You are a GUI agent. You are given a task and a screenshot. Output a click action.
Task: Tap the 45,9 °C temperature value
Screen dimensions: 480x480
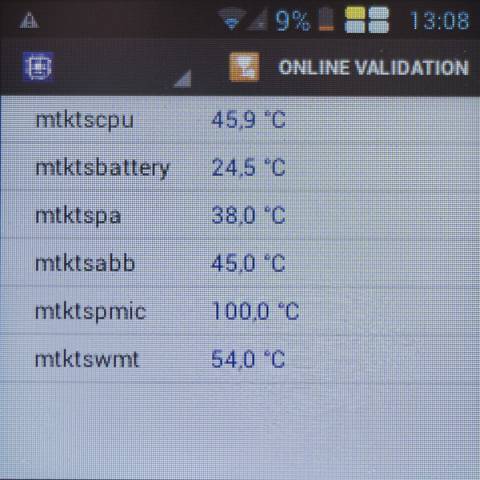pos(249,120)
